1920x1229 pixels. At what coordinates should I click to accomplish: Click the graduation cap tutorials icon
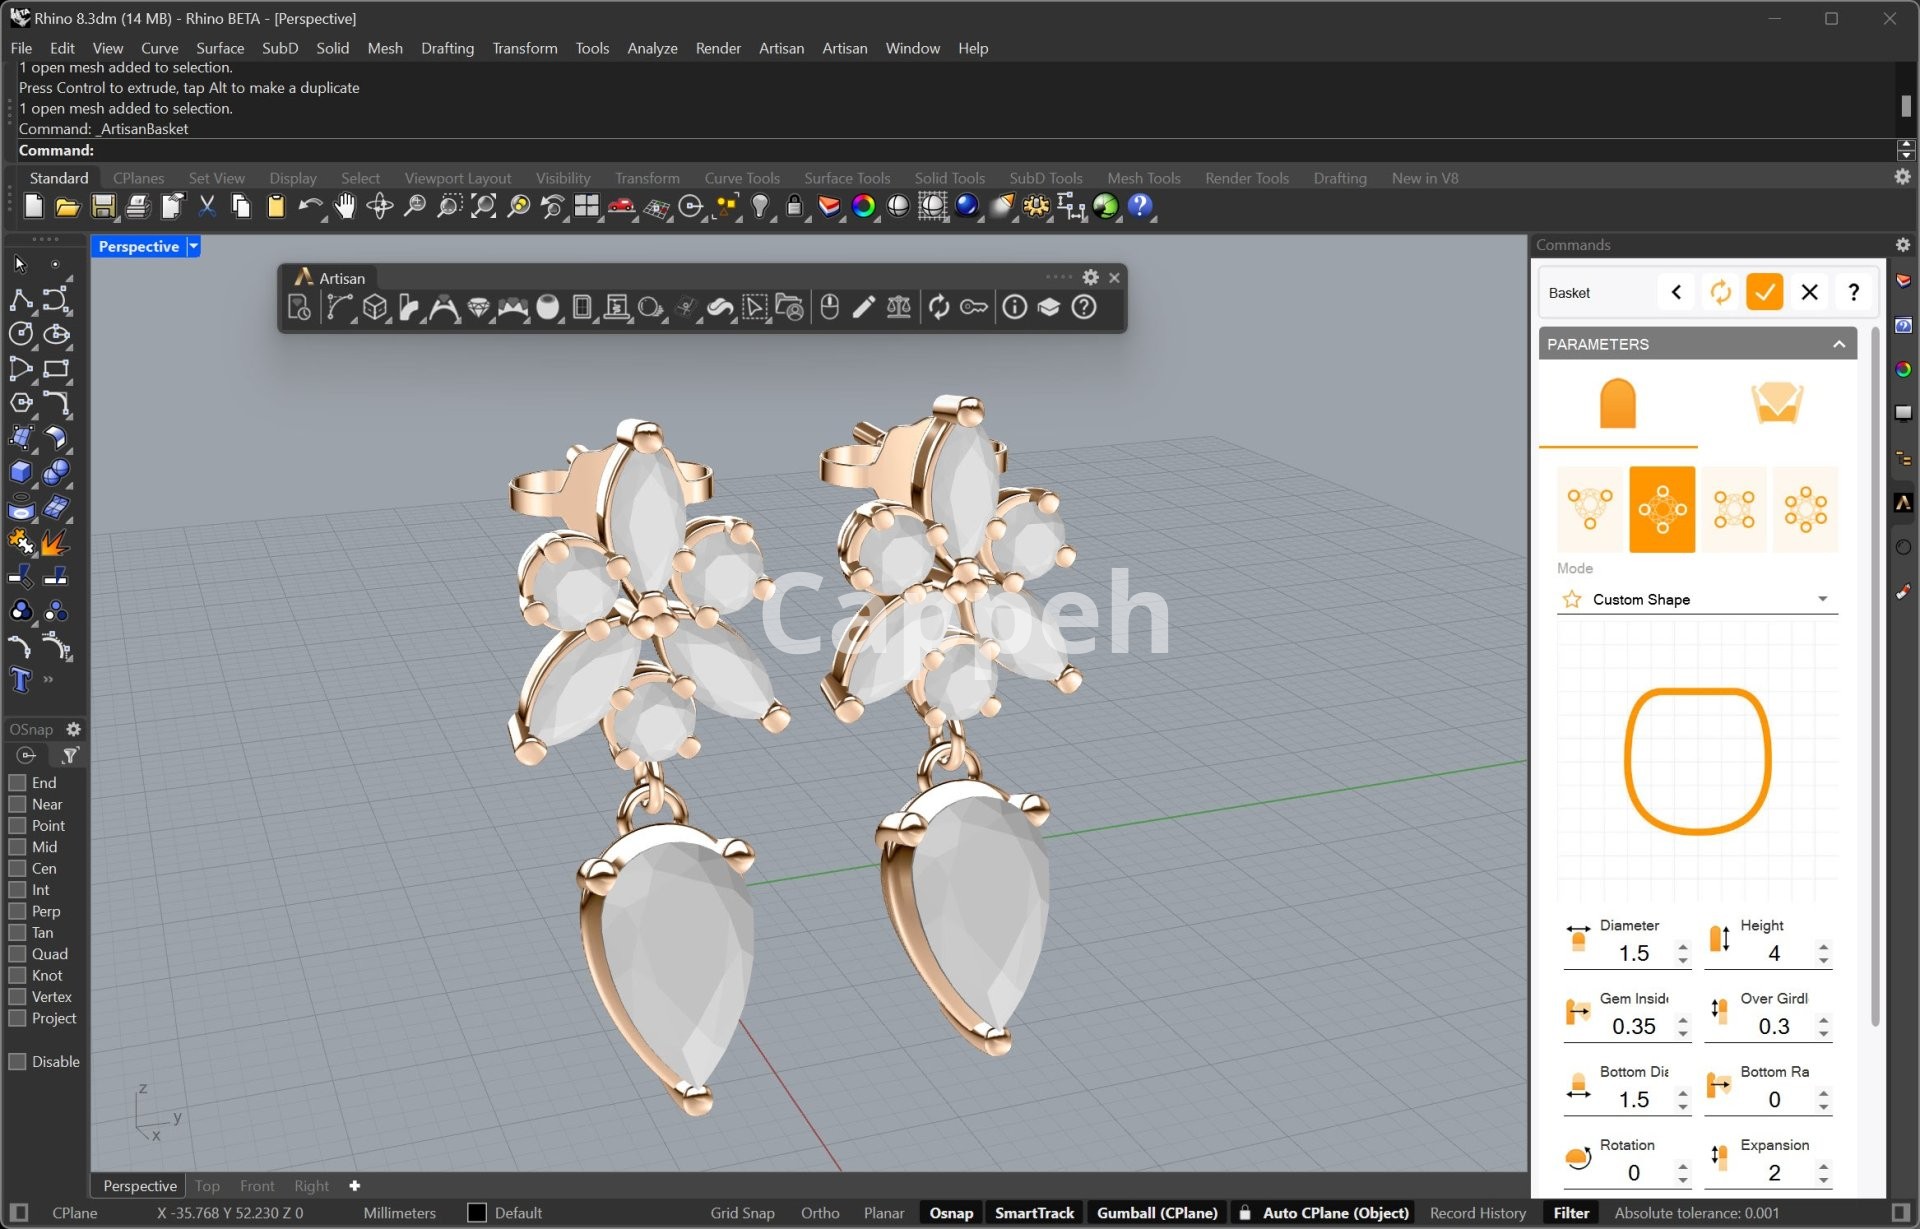tap(1049, 308)
